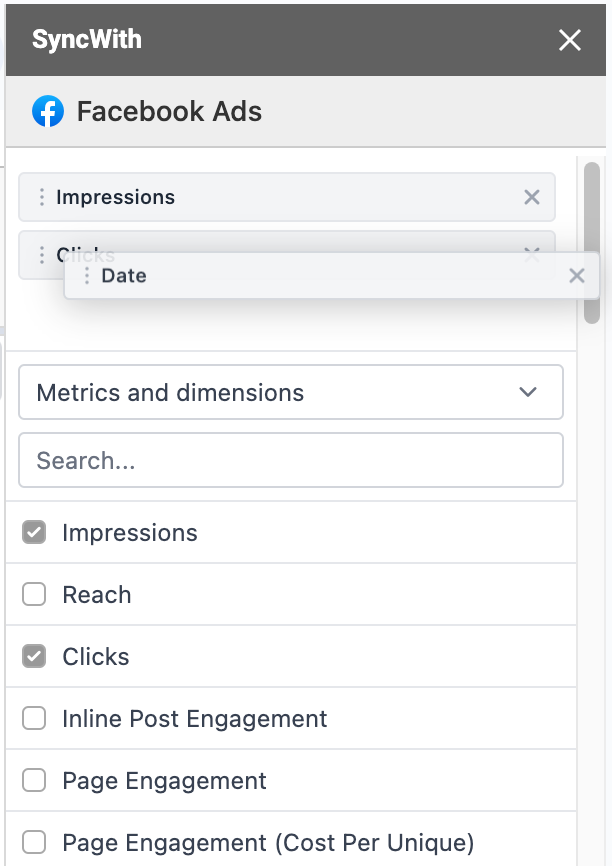Grab the Impressions chip drag handle

41,197
